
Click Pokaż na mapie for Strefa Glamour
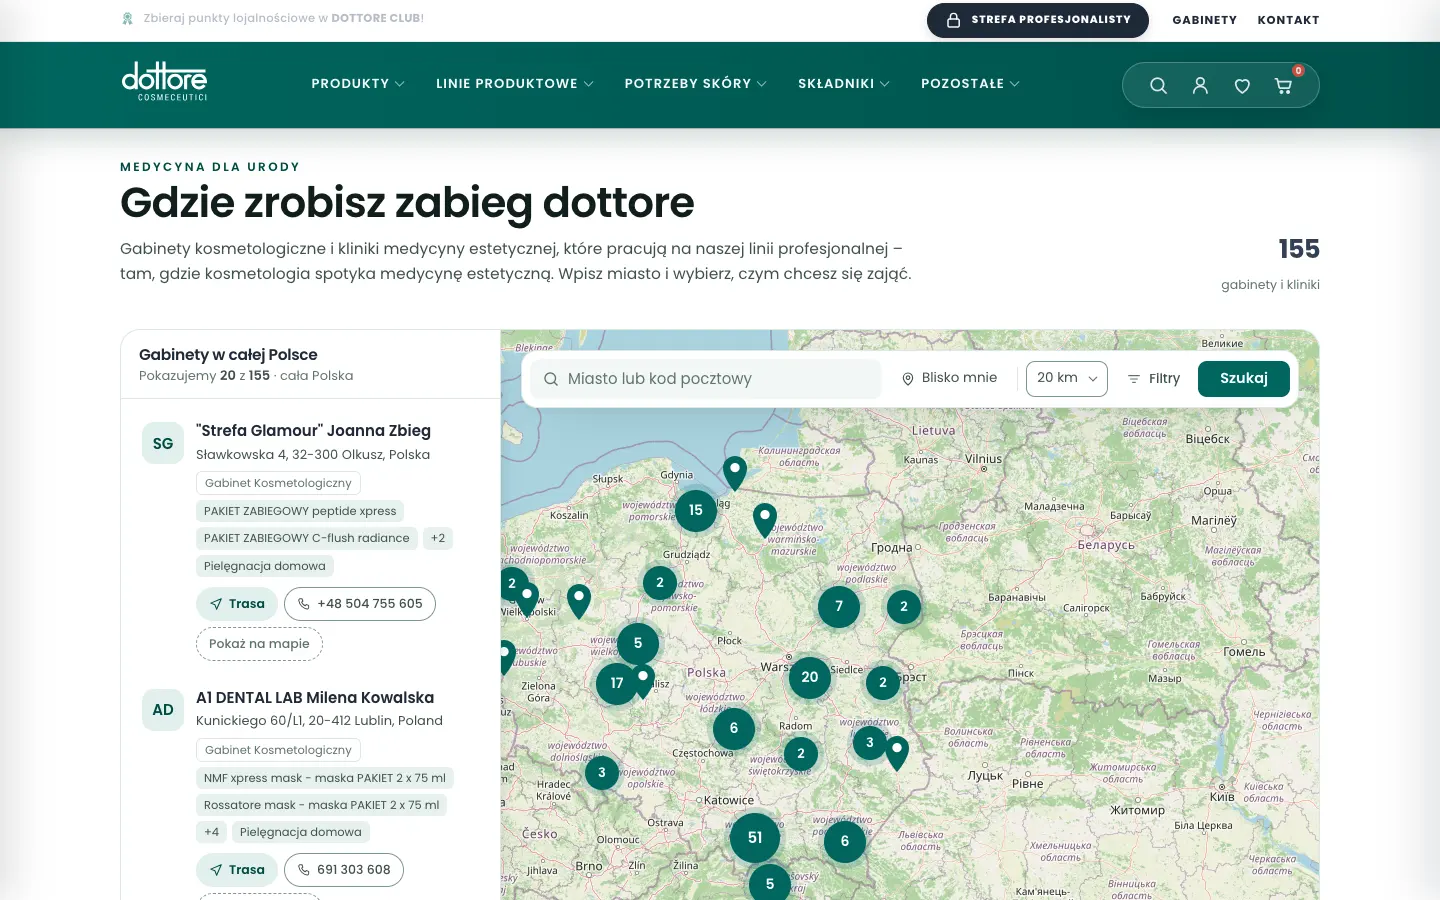259,644
